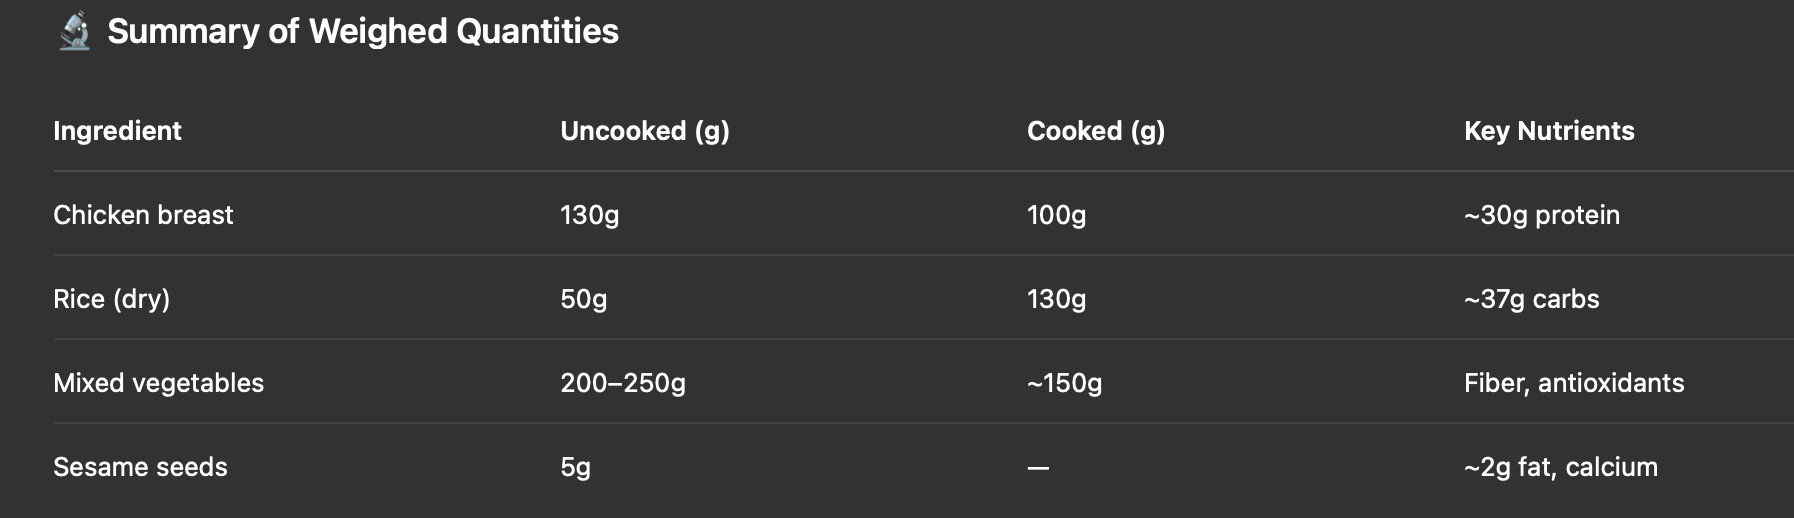Select the Rice (dry) ingredient cell

tap(111, 299)
